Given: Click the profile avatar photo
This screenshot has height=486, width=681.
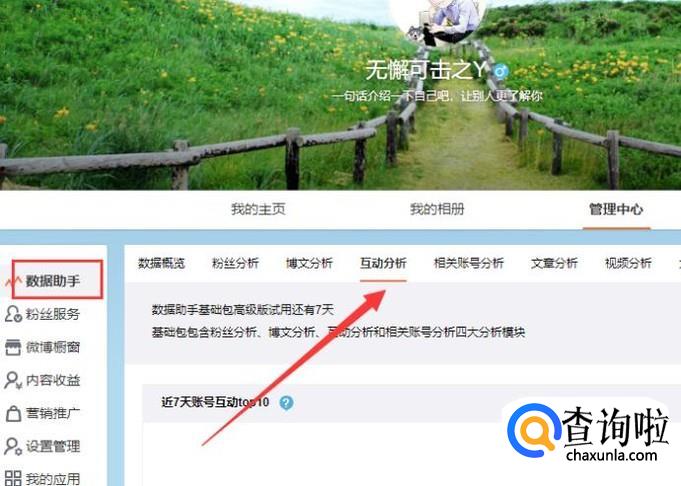Looking at the screenshot, I should pos(439,22).
